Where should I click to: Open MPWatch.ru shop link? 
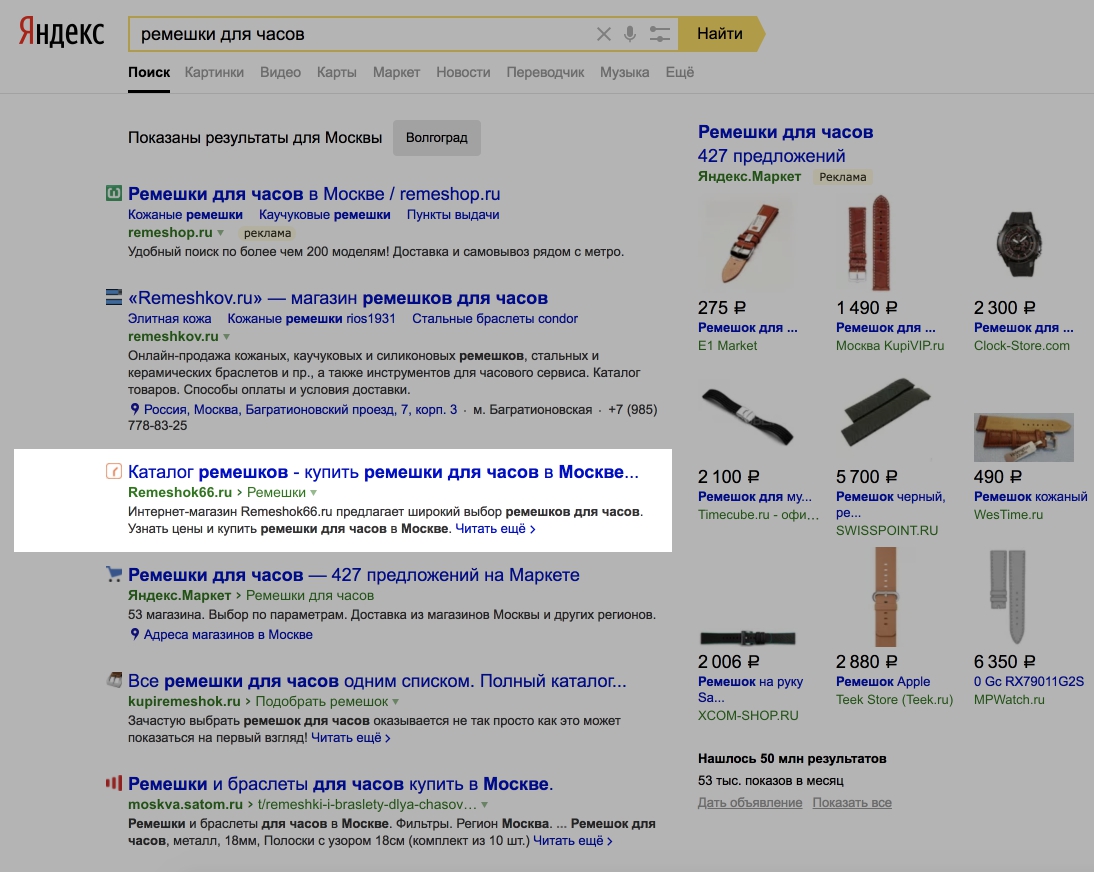(1009, 700)
